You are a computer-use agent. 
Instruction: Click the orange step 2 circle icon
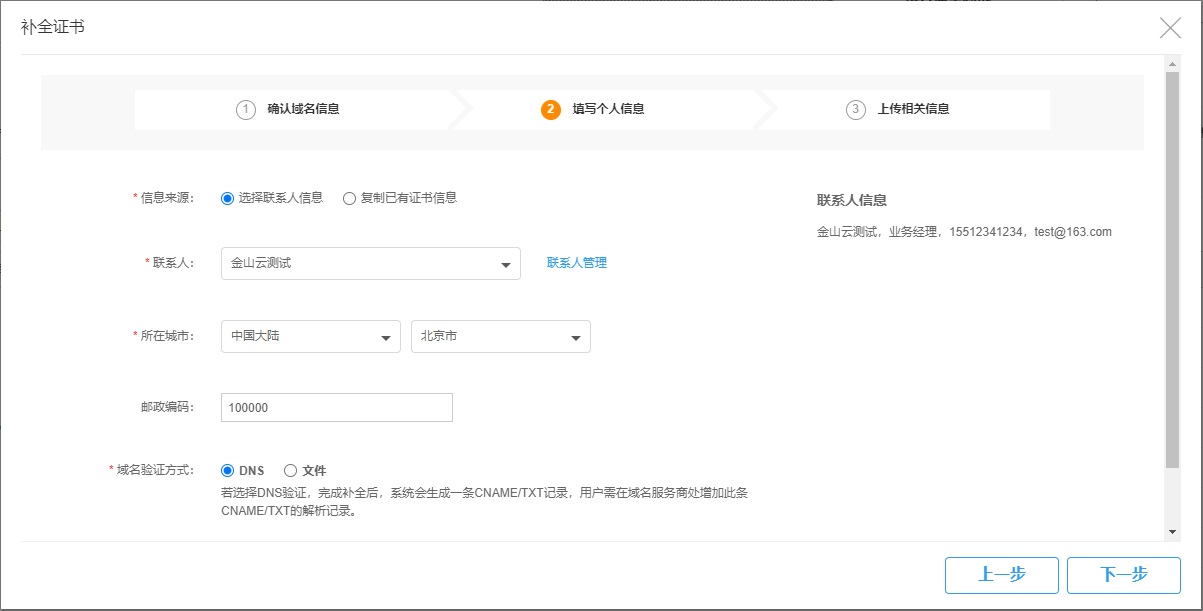click(x=550, y=110)
